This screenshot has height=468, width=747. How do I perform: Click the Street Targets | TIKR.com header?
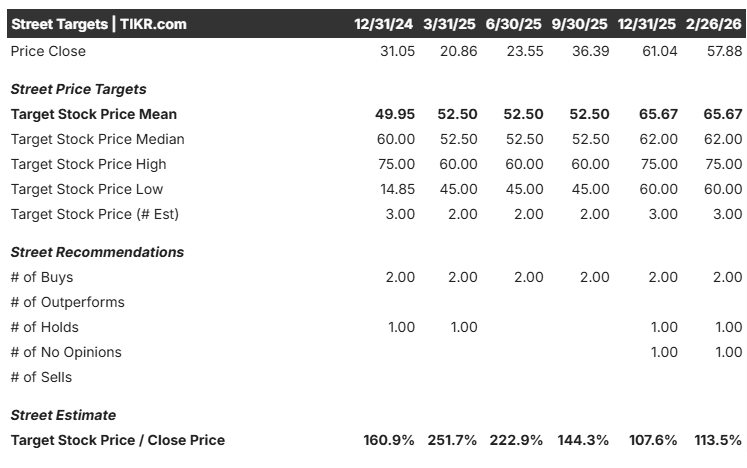98,24
